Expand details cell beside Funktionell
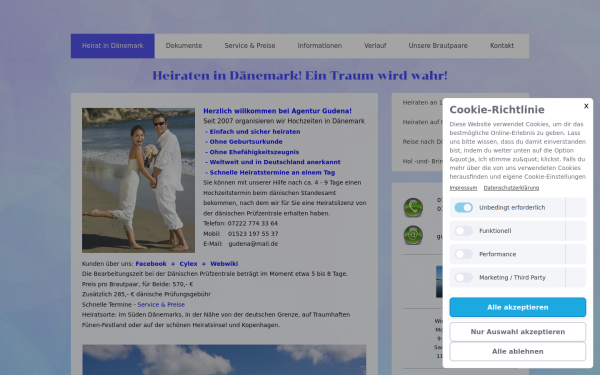 pos(576,231)
